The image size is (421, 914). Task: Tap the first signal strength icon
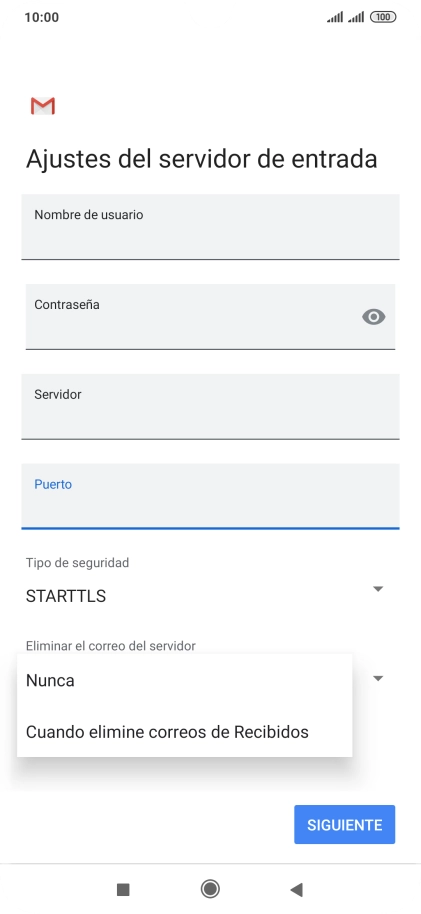(x=335, y=17)
